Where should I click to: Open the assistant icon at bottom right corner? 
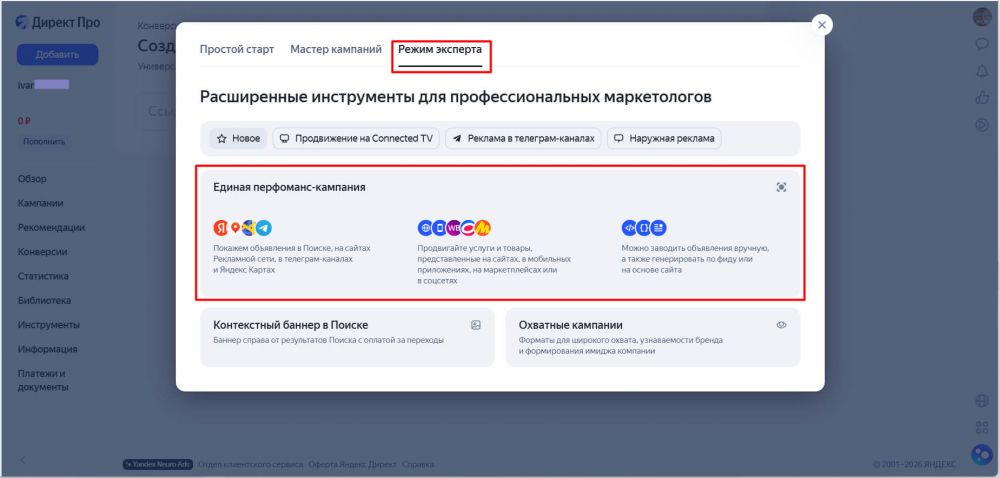982,454
